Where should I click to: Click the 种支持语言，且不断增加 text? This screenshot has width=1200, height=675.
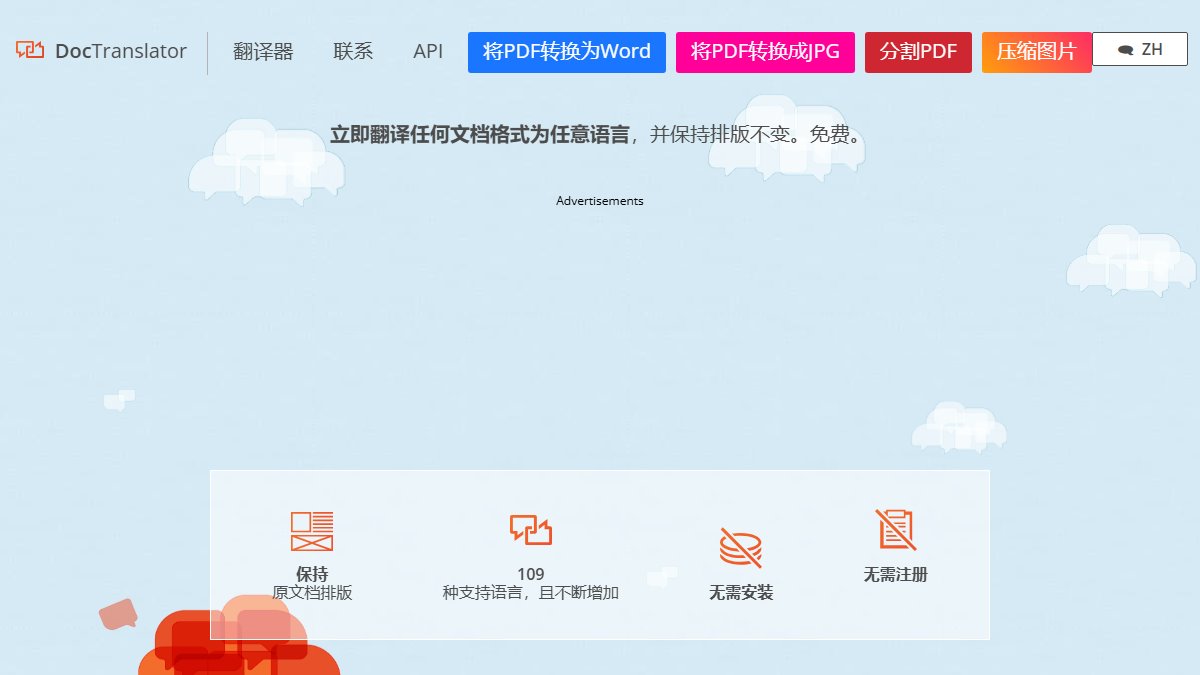coord(531,593)
